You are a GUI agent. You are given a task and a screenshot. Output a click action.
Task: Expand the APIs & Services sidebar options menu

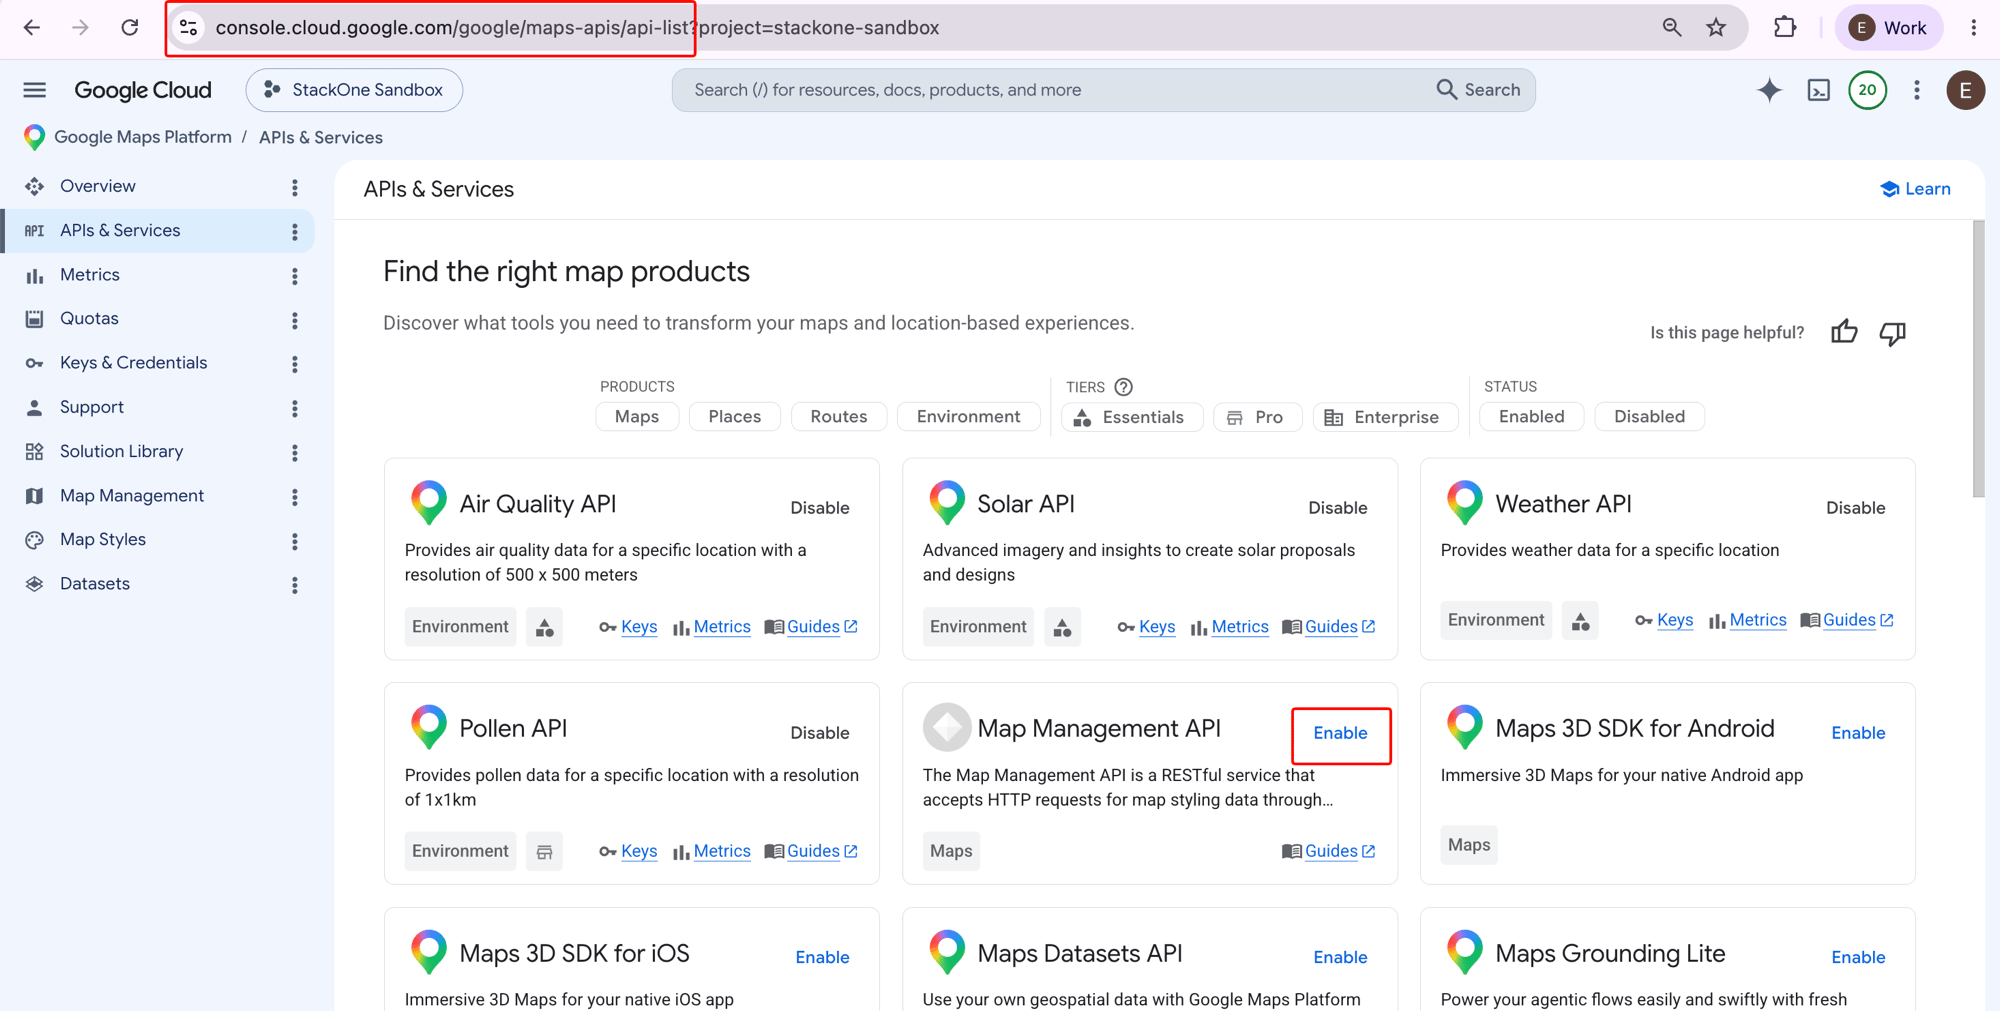tap(295, 231)
